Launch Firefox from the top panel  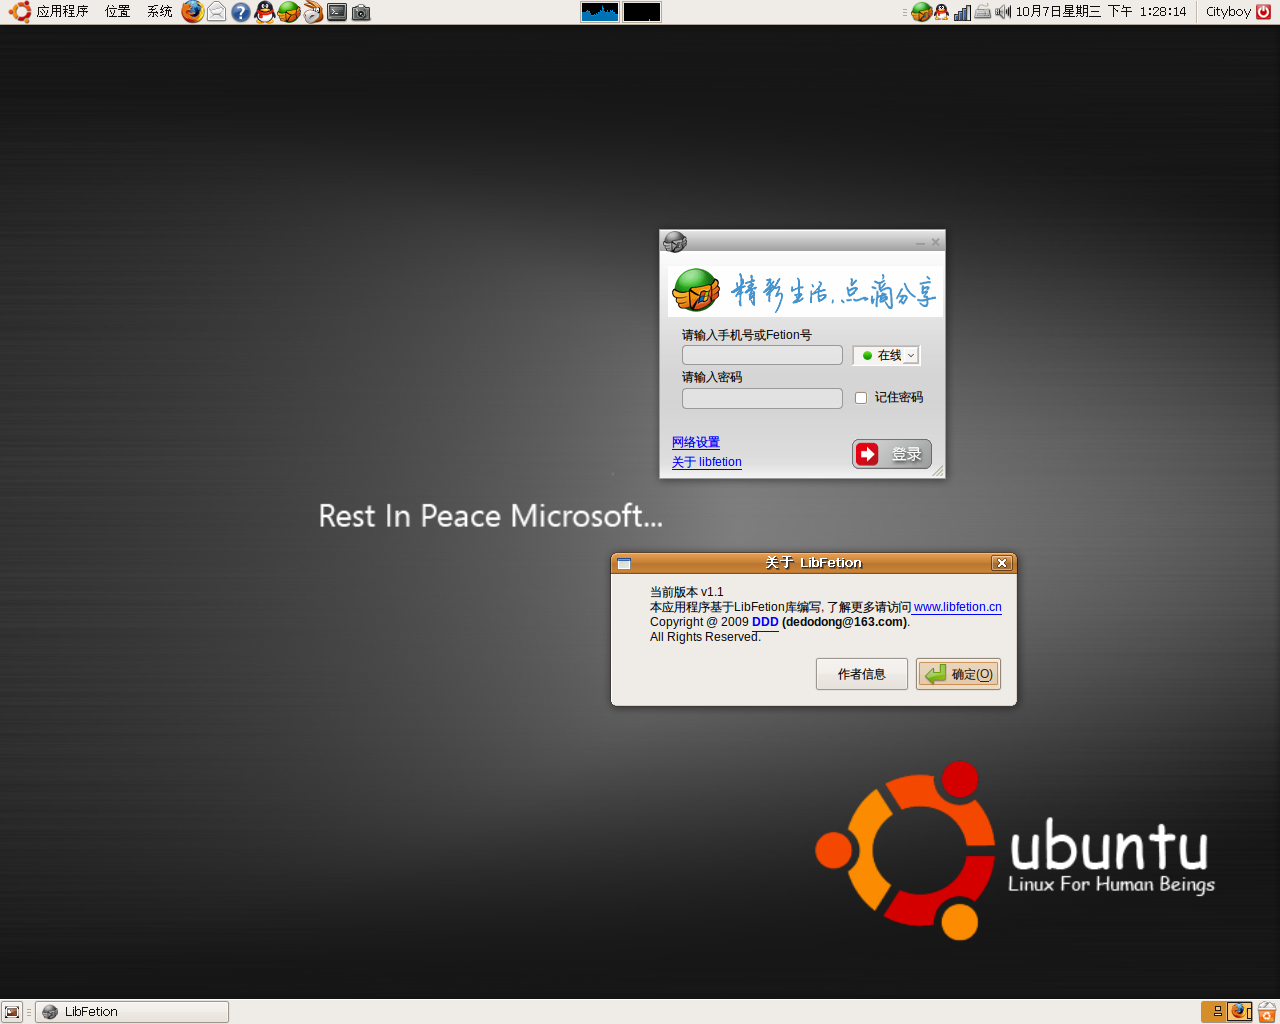(x=193, y=12)
